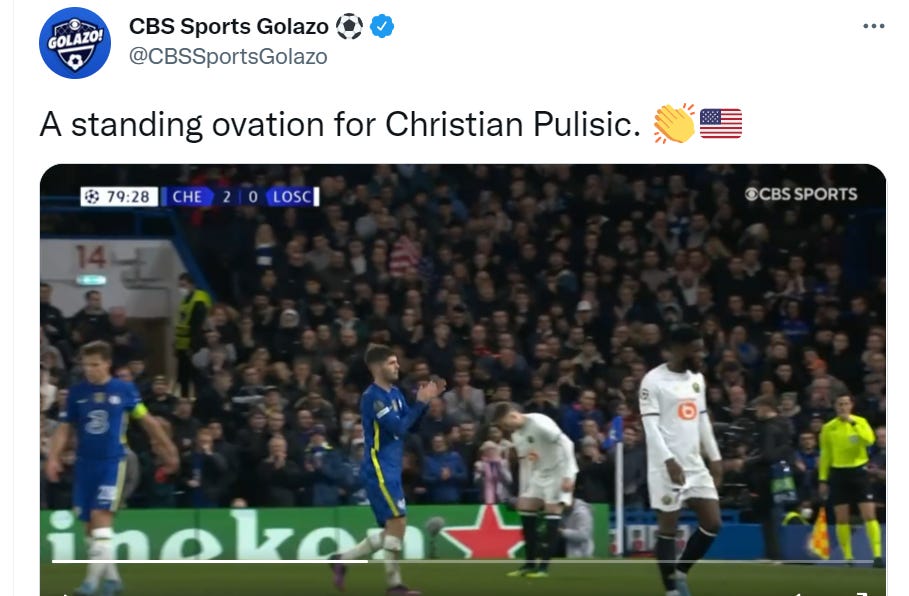Viewport: 909px width, 596px height.
Task: Click the Champions League scoreboard logo
Action: tap(92, 197)
